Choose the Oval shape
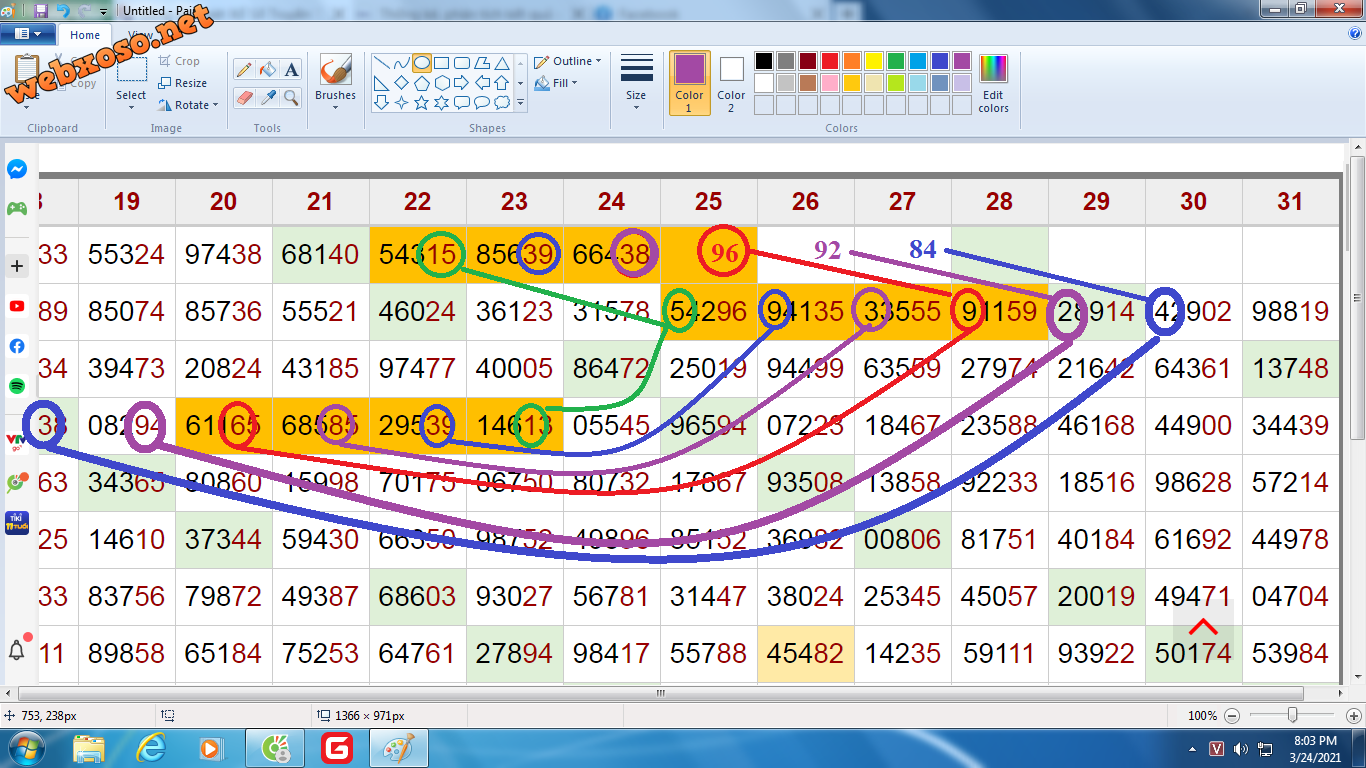Viewport: 1366px width, 768px height. coord(422,63)
